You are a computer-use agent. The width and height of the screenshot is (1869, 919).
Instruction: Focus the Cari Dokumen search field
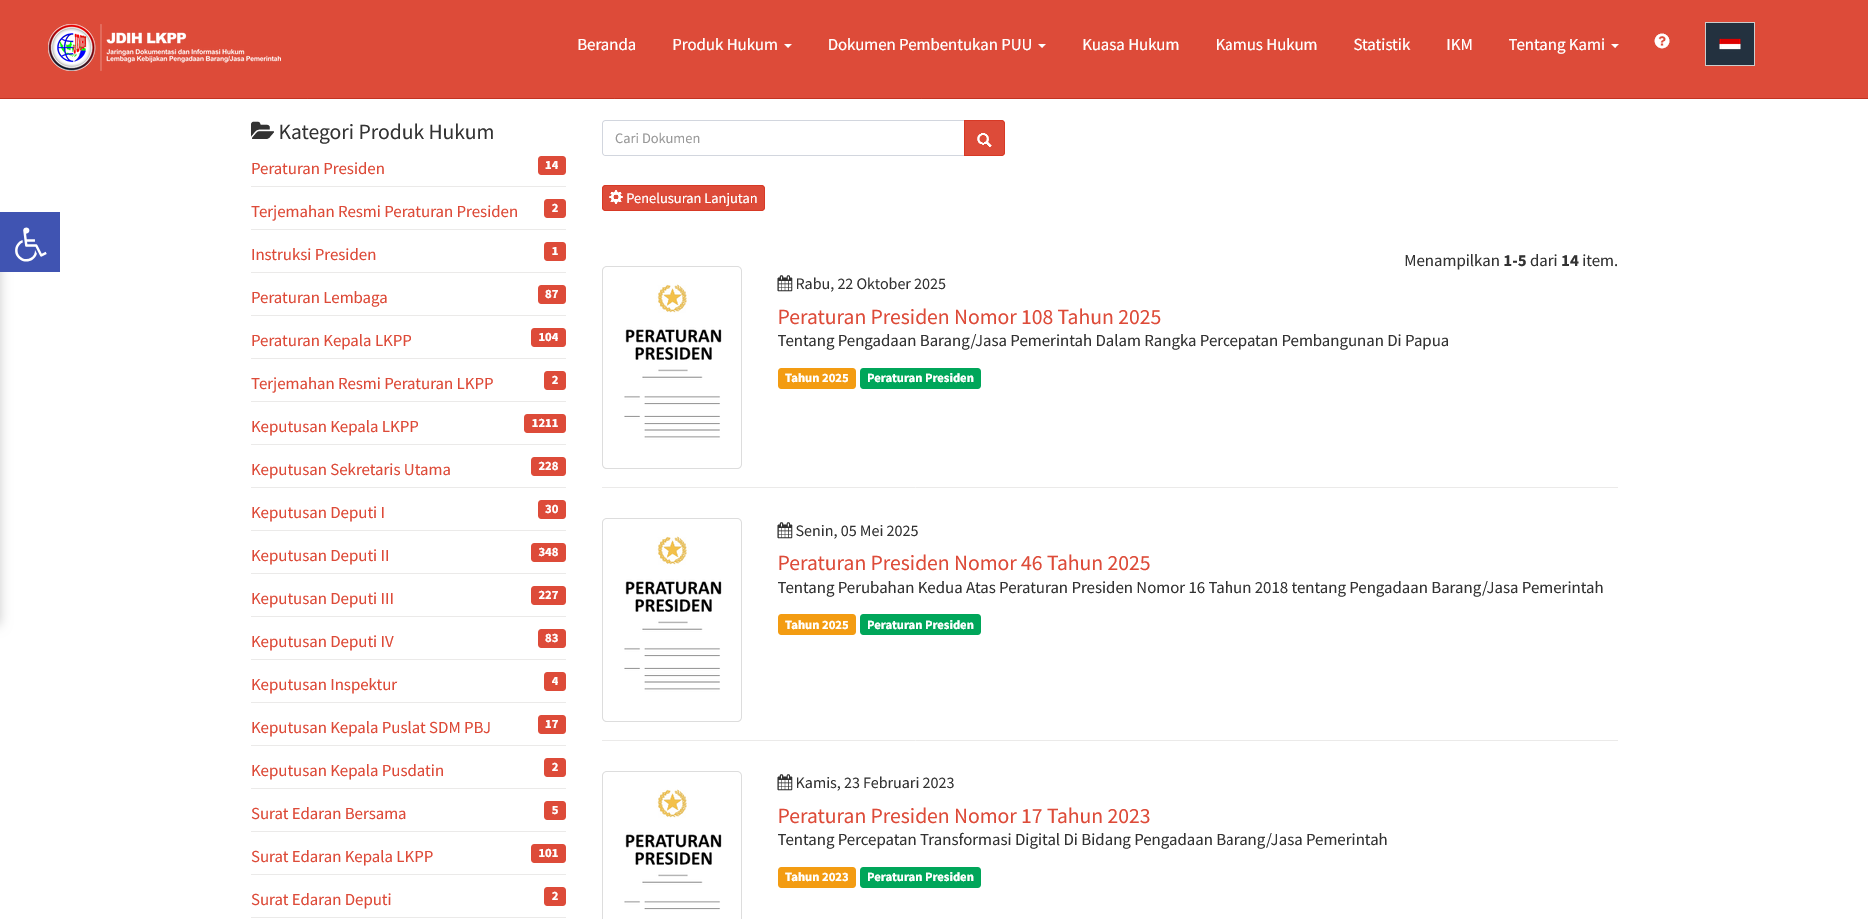pyautogui.click(x=783, y=138)
